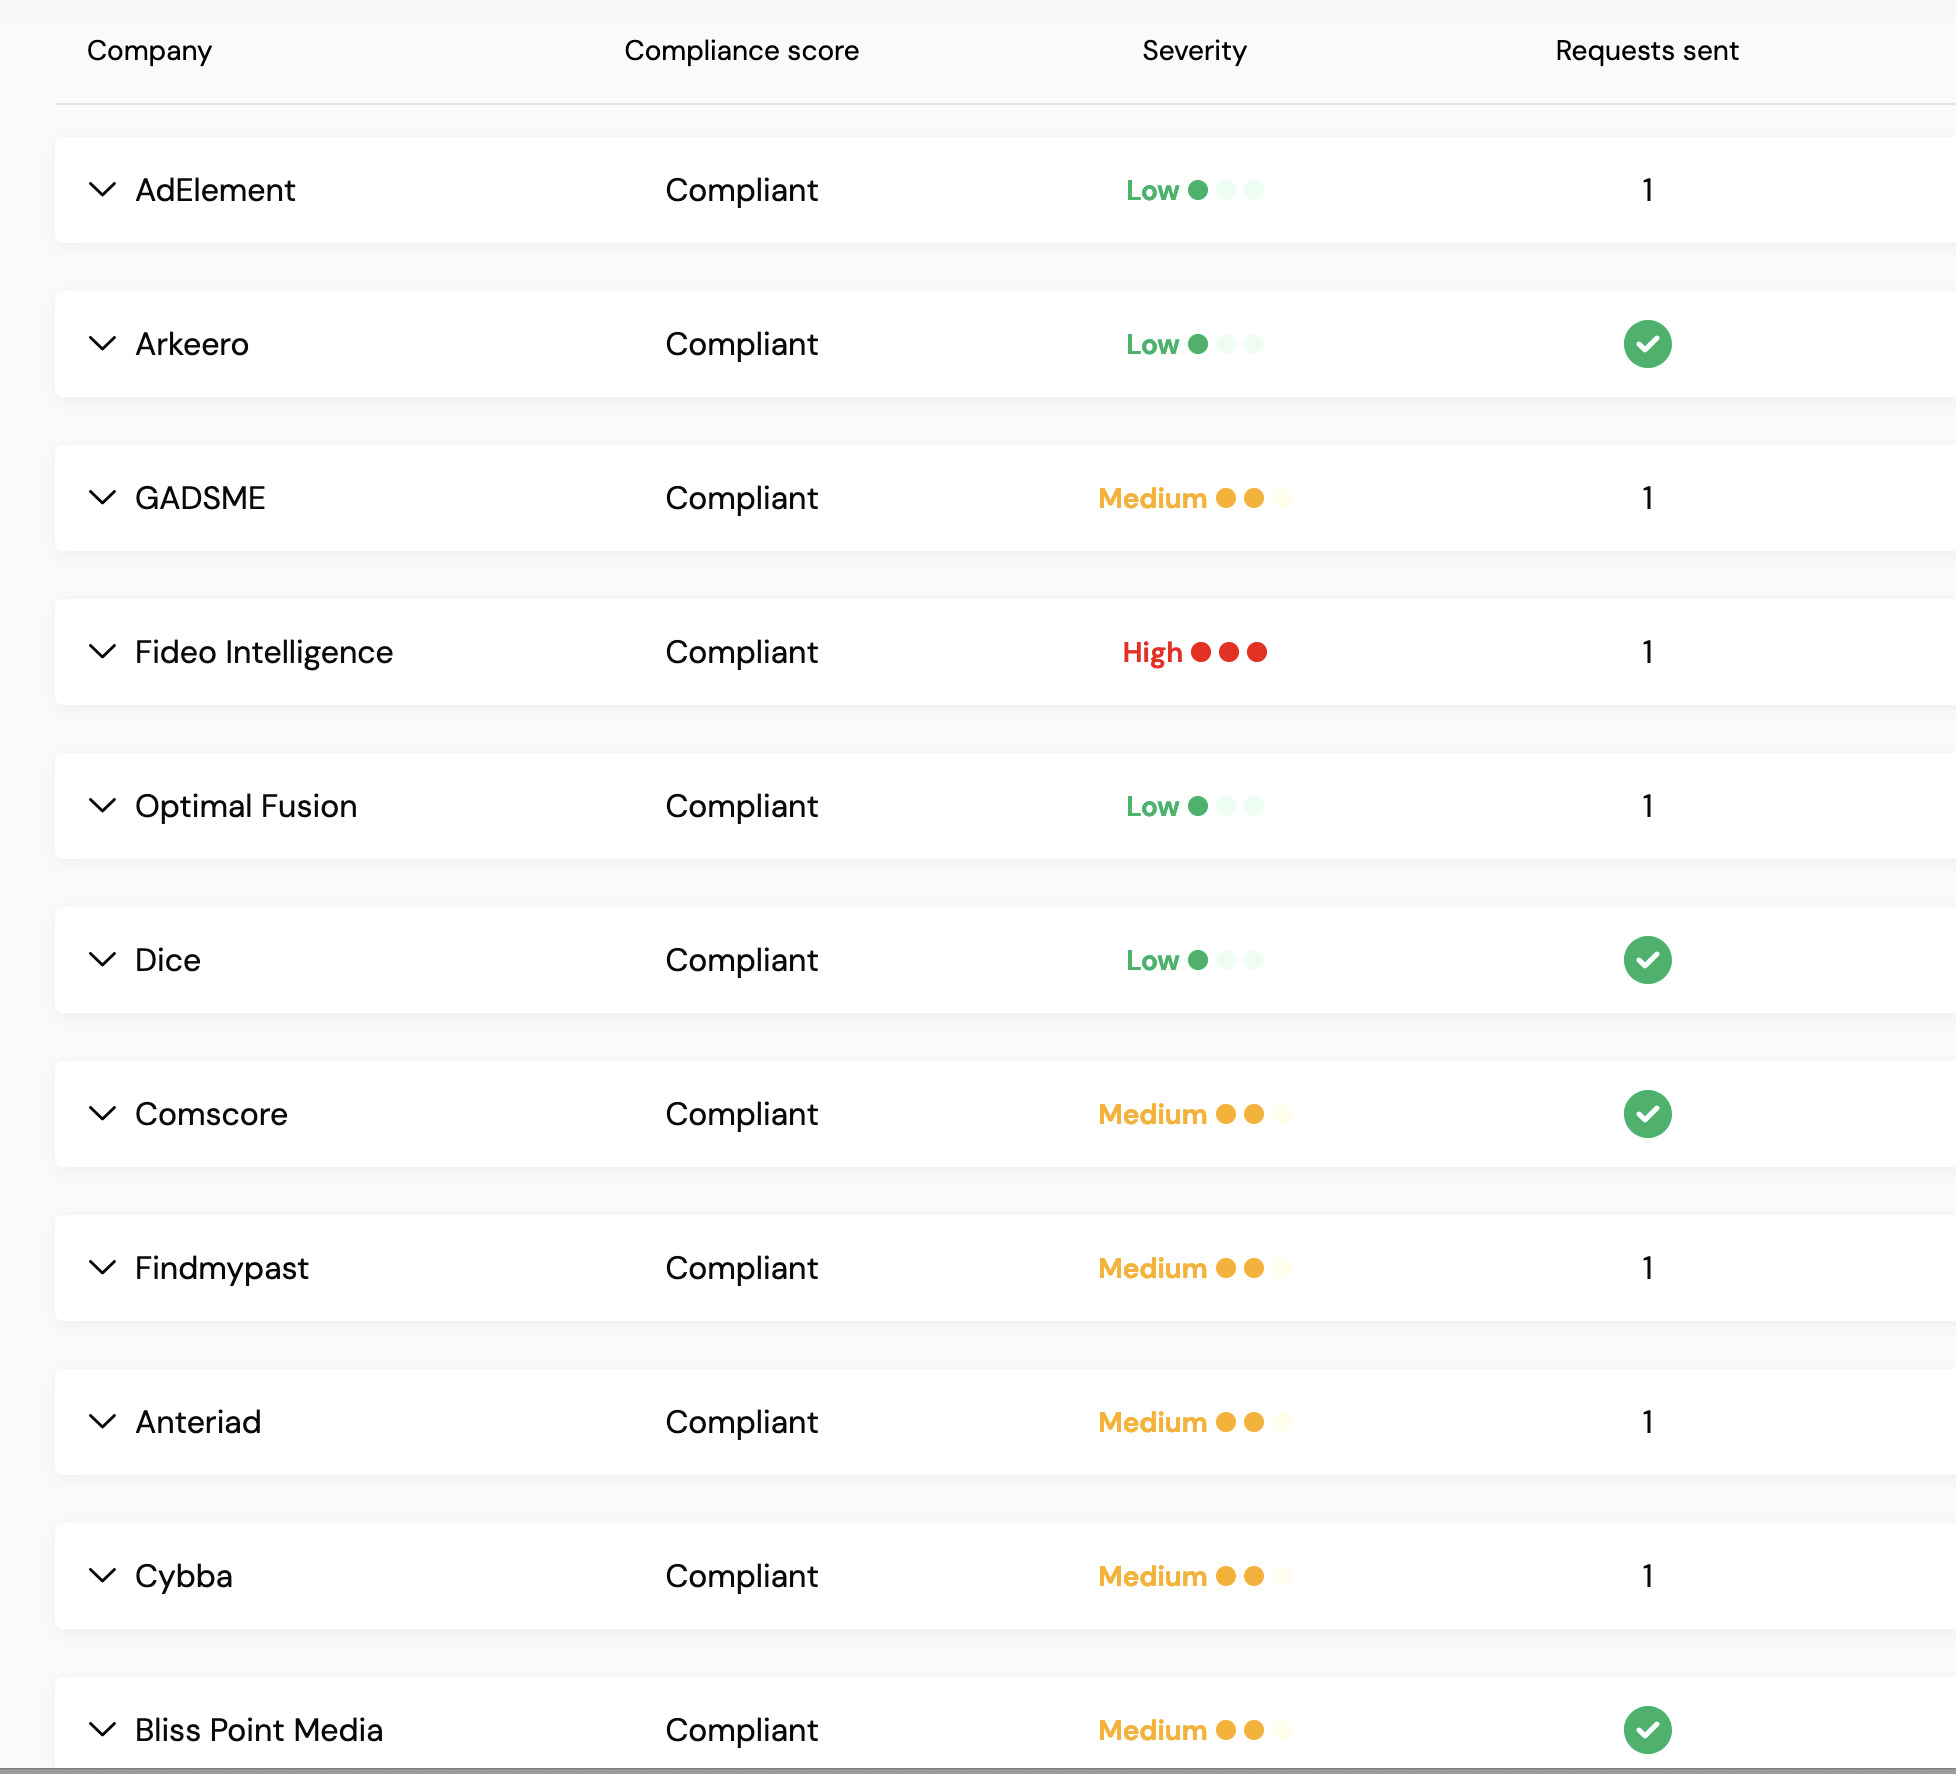Viewport: 1956px width, 1774px height.
Task: Expand the Arkeero row chevron
Action: [102, 344]
